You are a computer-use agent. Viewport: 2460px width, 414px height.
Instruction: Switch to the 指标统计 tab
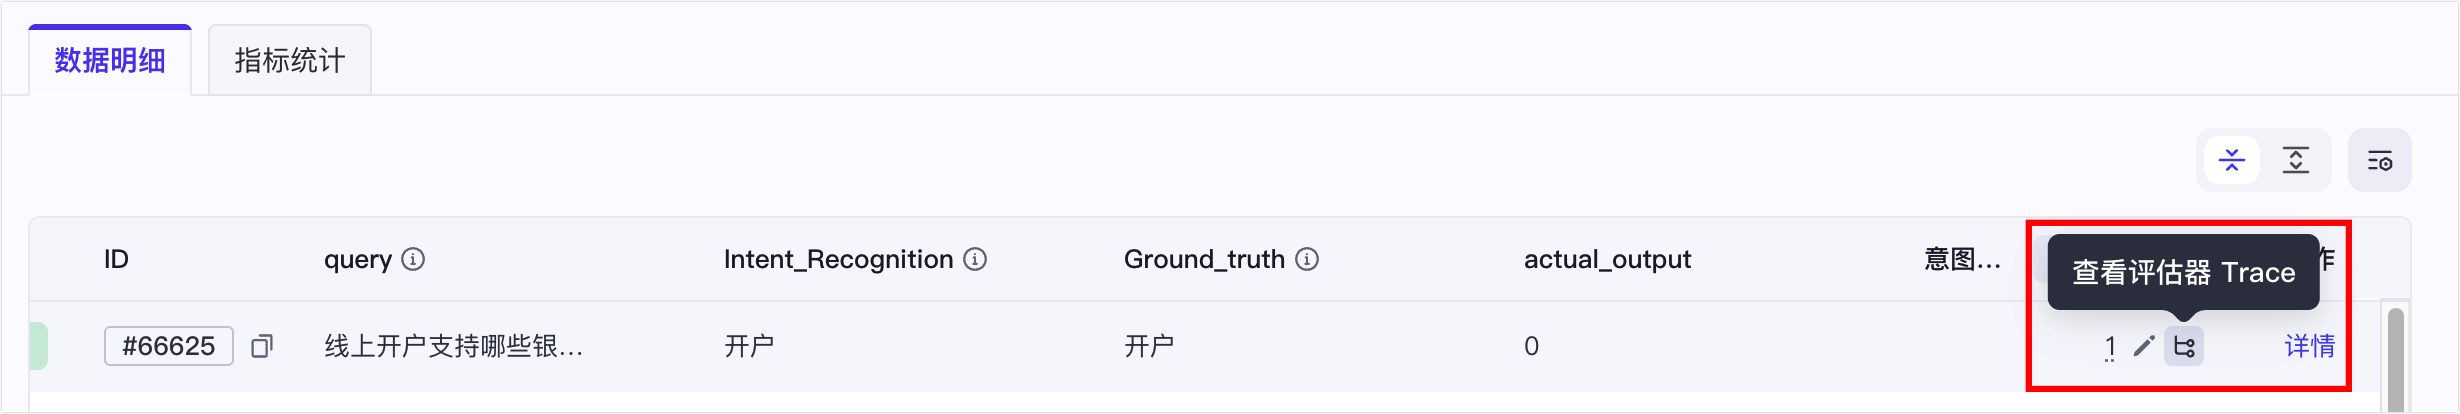tap(289, 61)
